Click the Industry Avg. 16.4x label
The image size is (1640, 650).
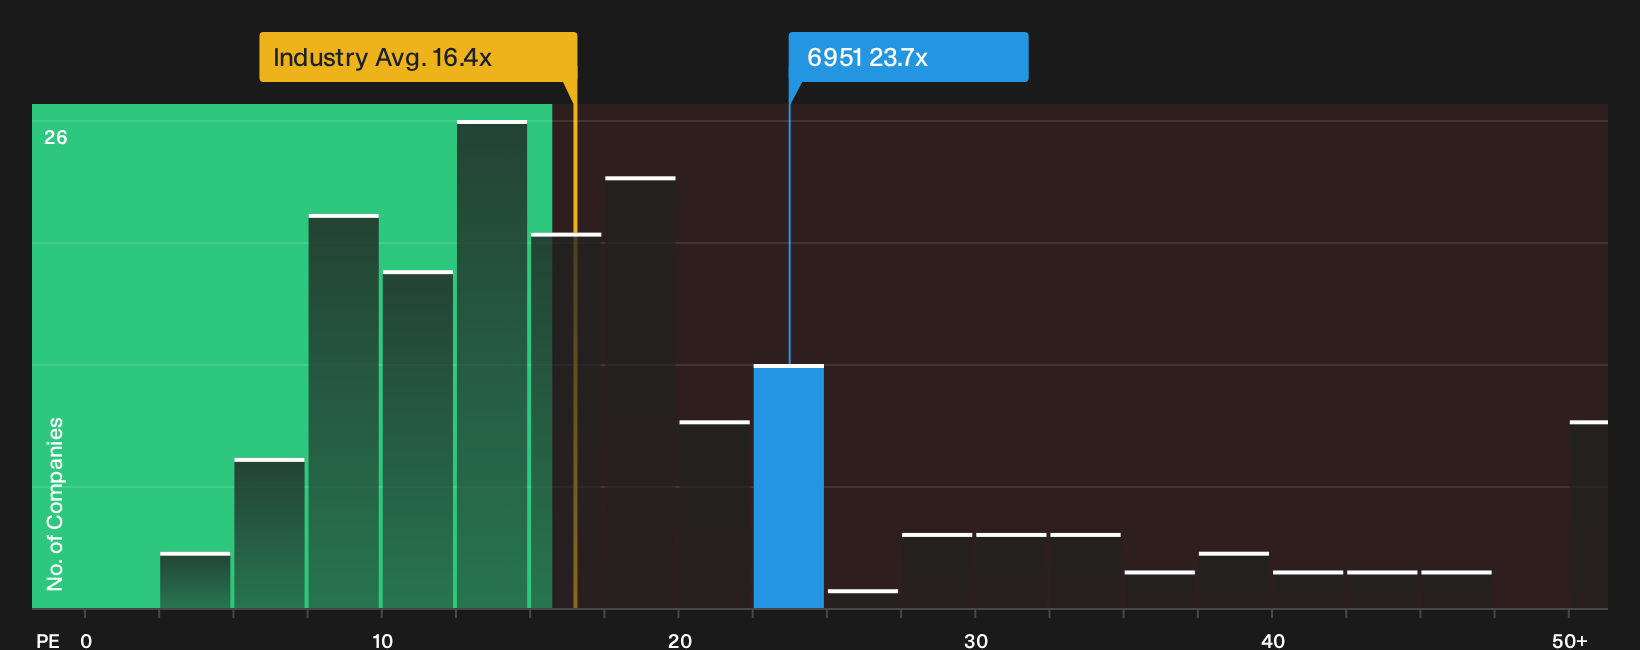click(x=418, y=57)
